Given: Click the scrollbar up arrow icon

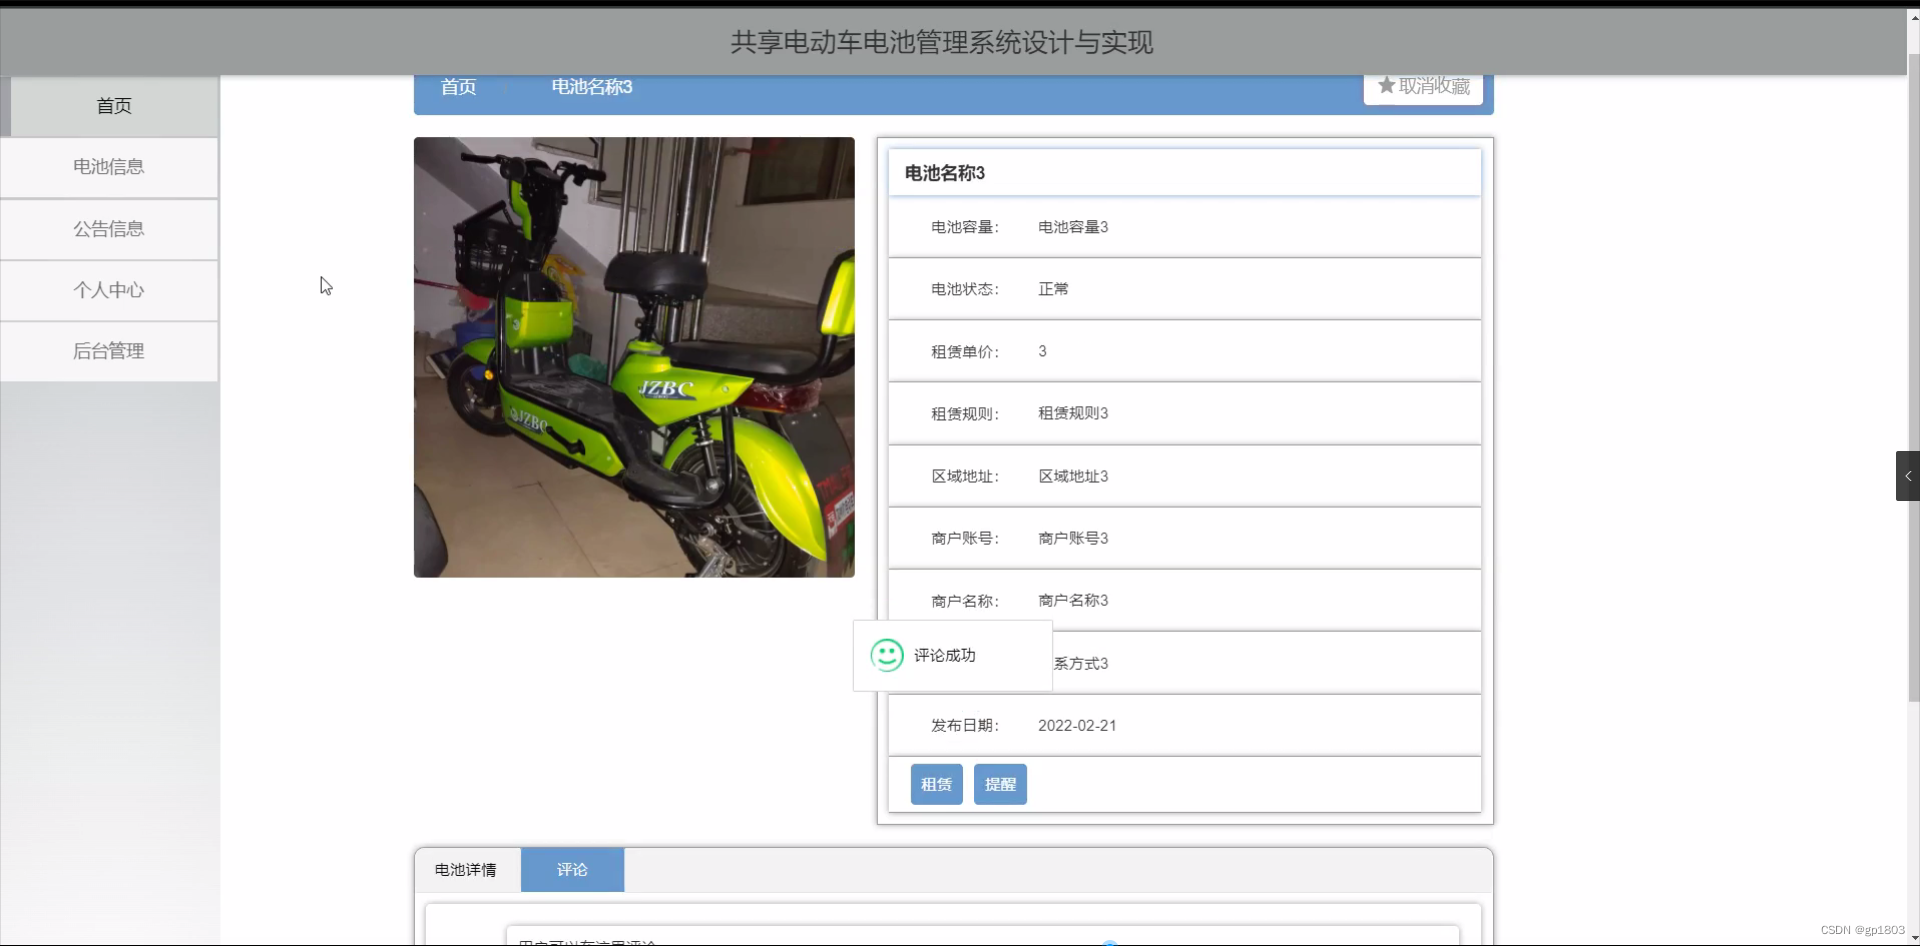Looking at the screenshot, I should (1912, 16).
